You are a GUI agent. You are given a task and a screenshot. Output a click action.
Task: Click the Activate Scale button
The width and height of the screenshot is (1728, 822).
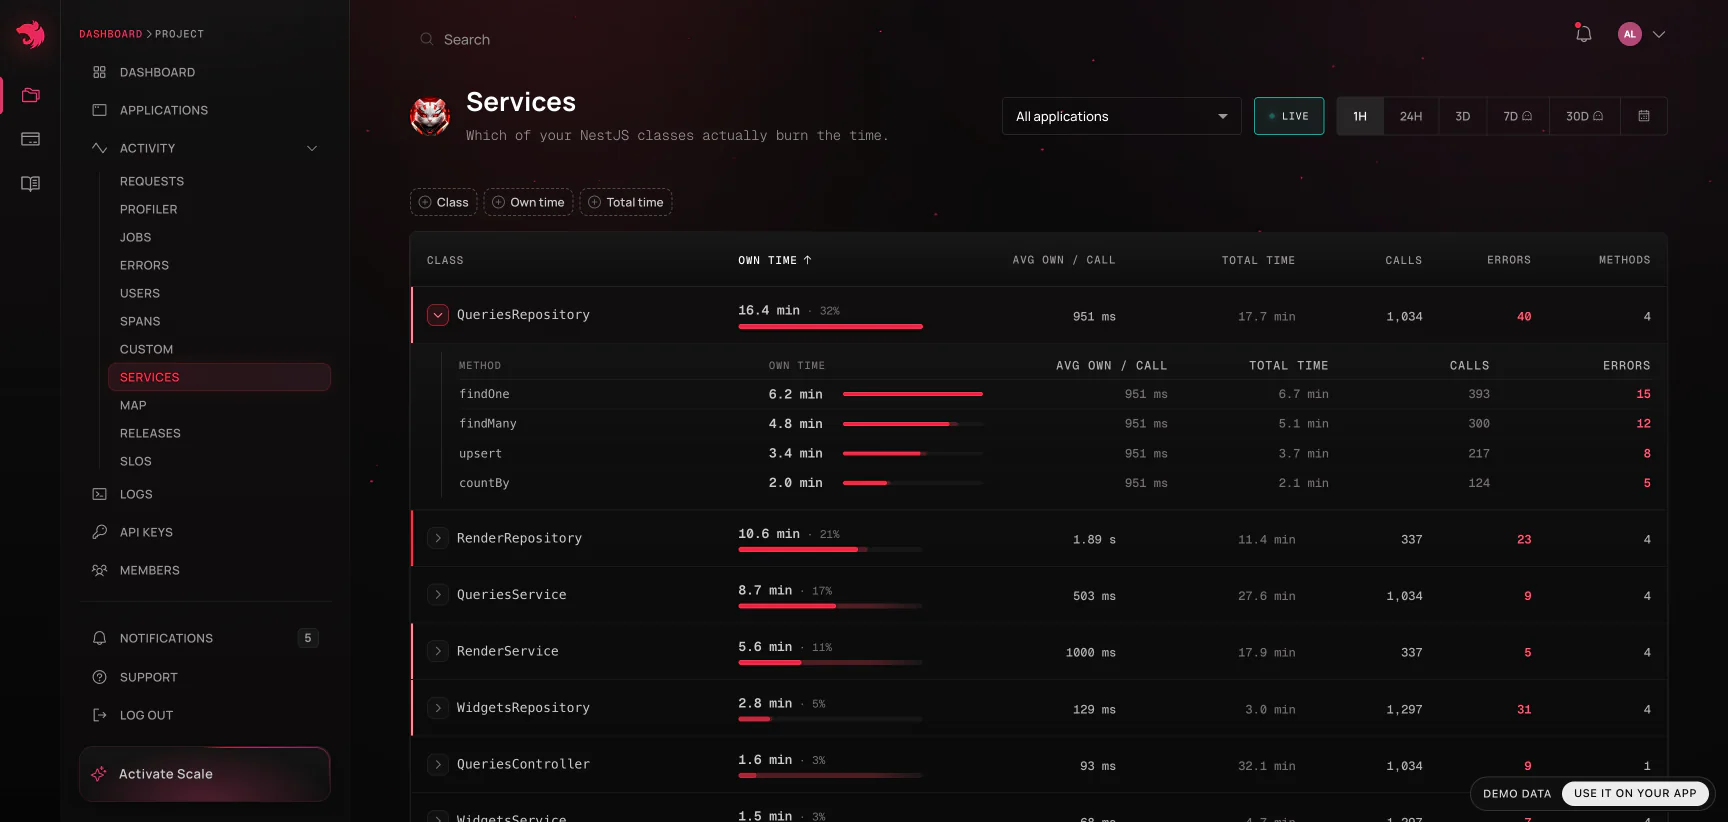click(205, 774)
